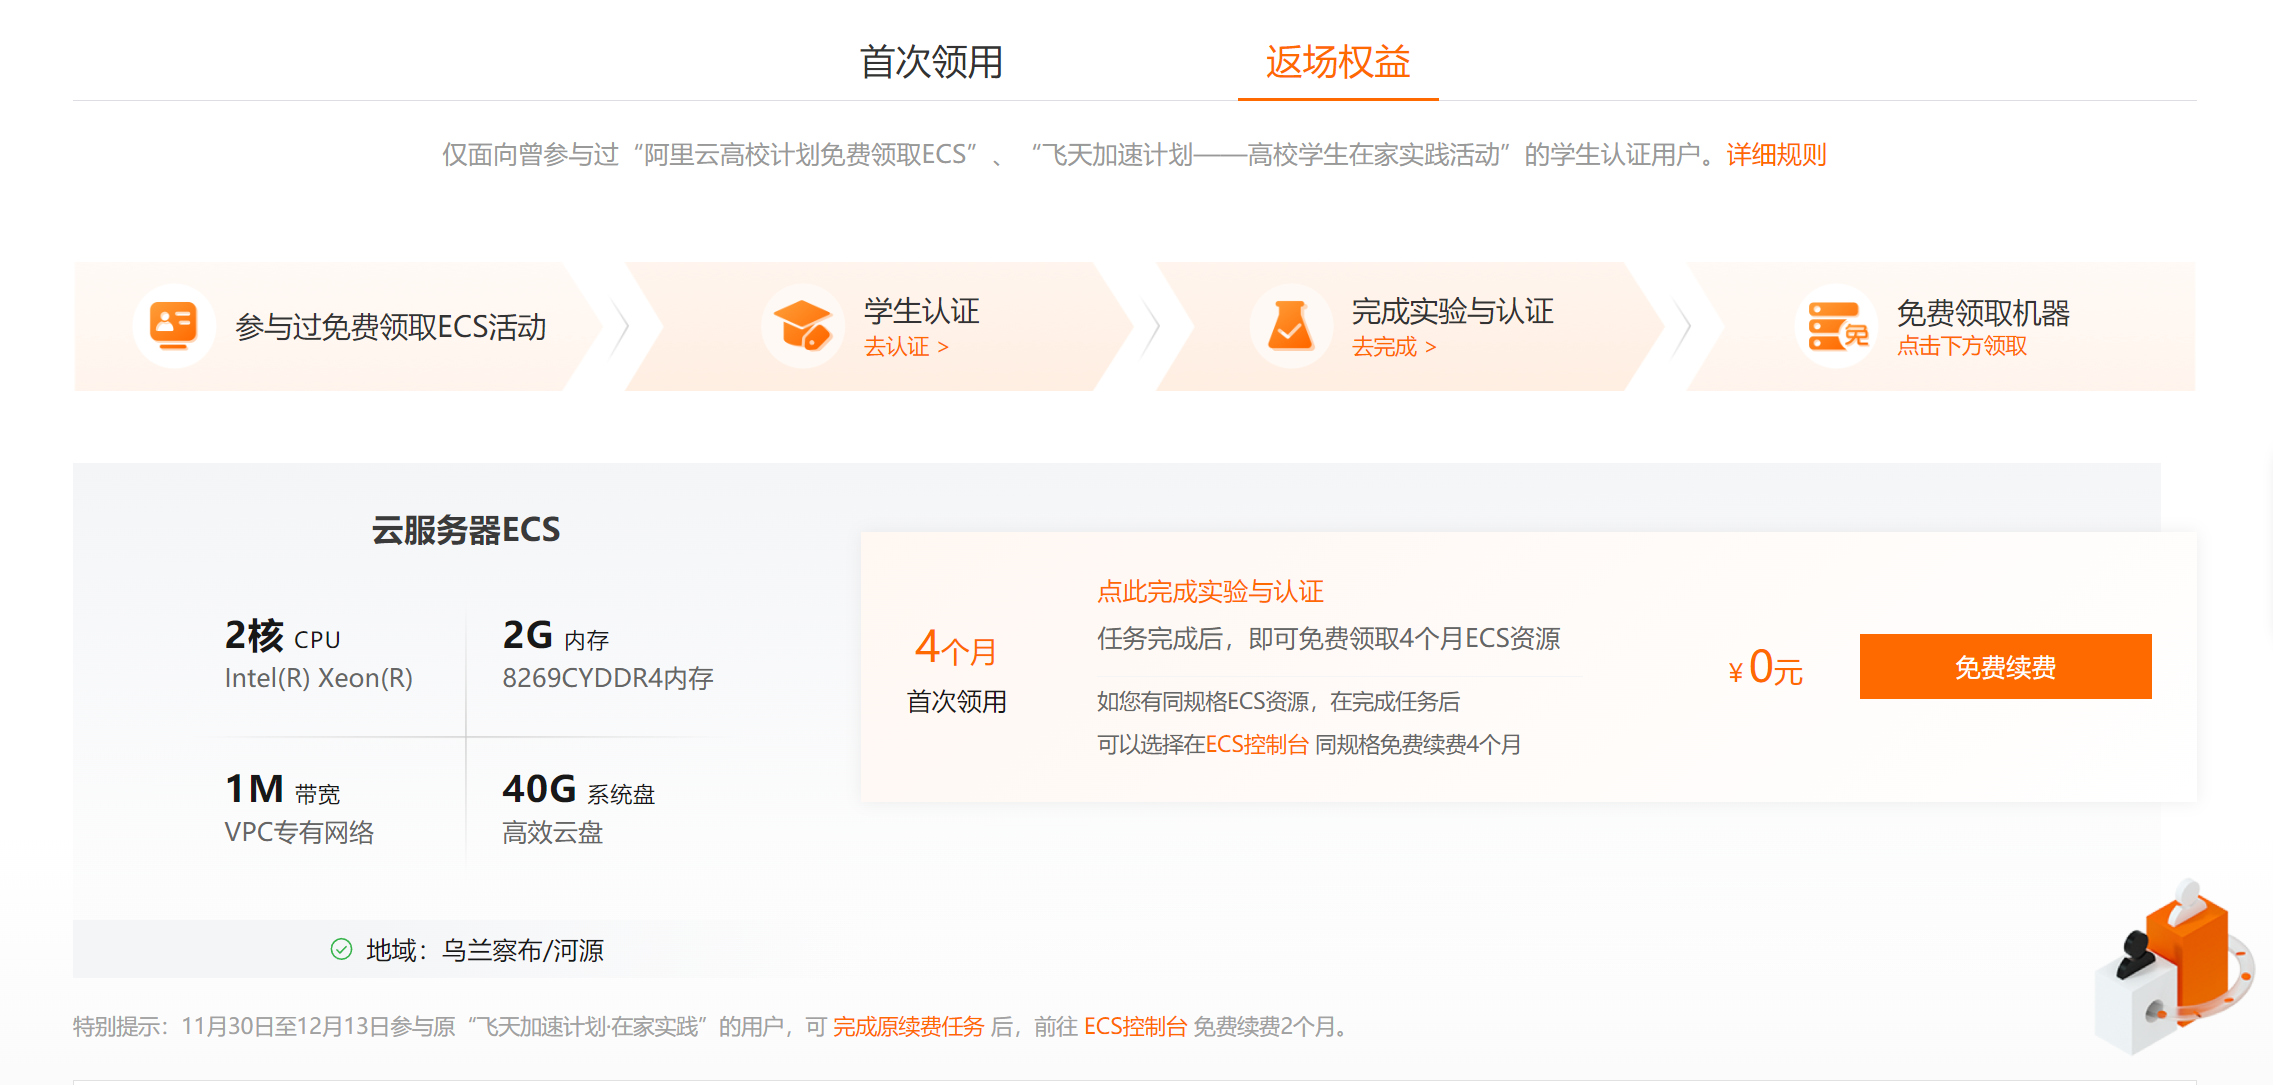Click the free server machine icon
The image size is (2273, 1085).
coord(1836,326)
